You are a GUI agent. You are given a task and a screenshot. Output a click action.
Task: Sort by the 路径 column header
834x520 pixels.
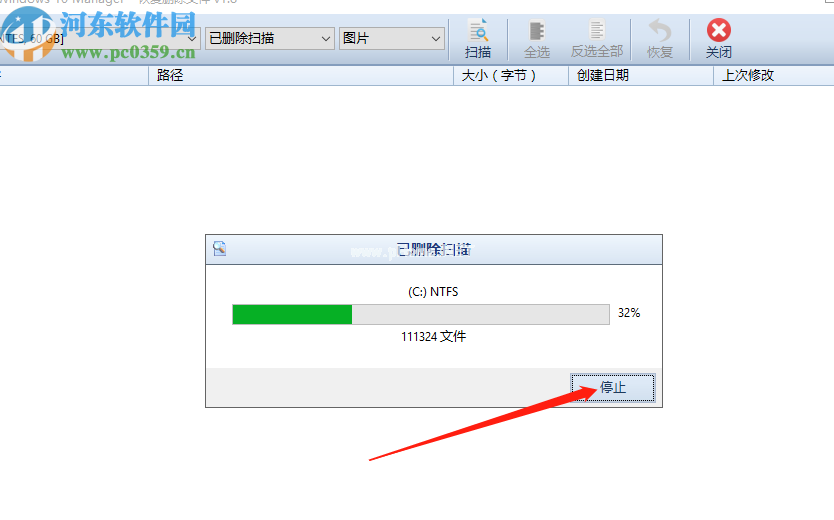tap(301, 76)
